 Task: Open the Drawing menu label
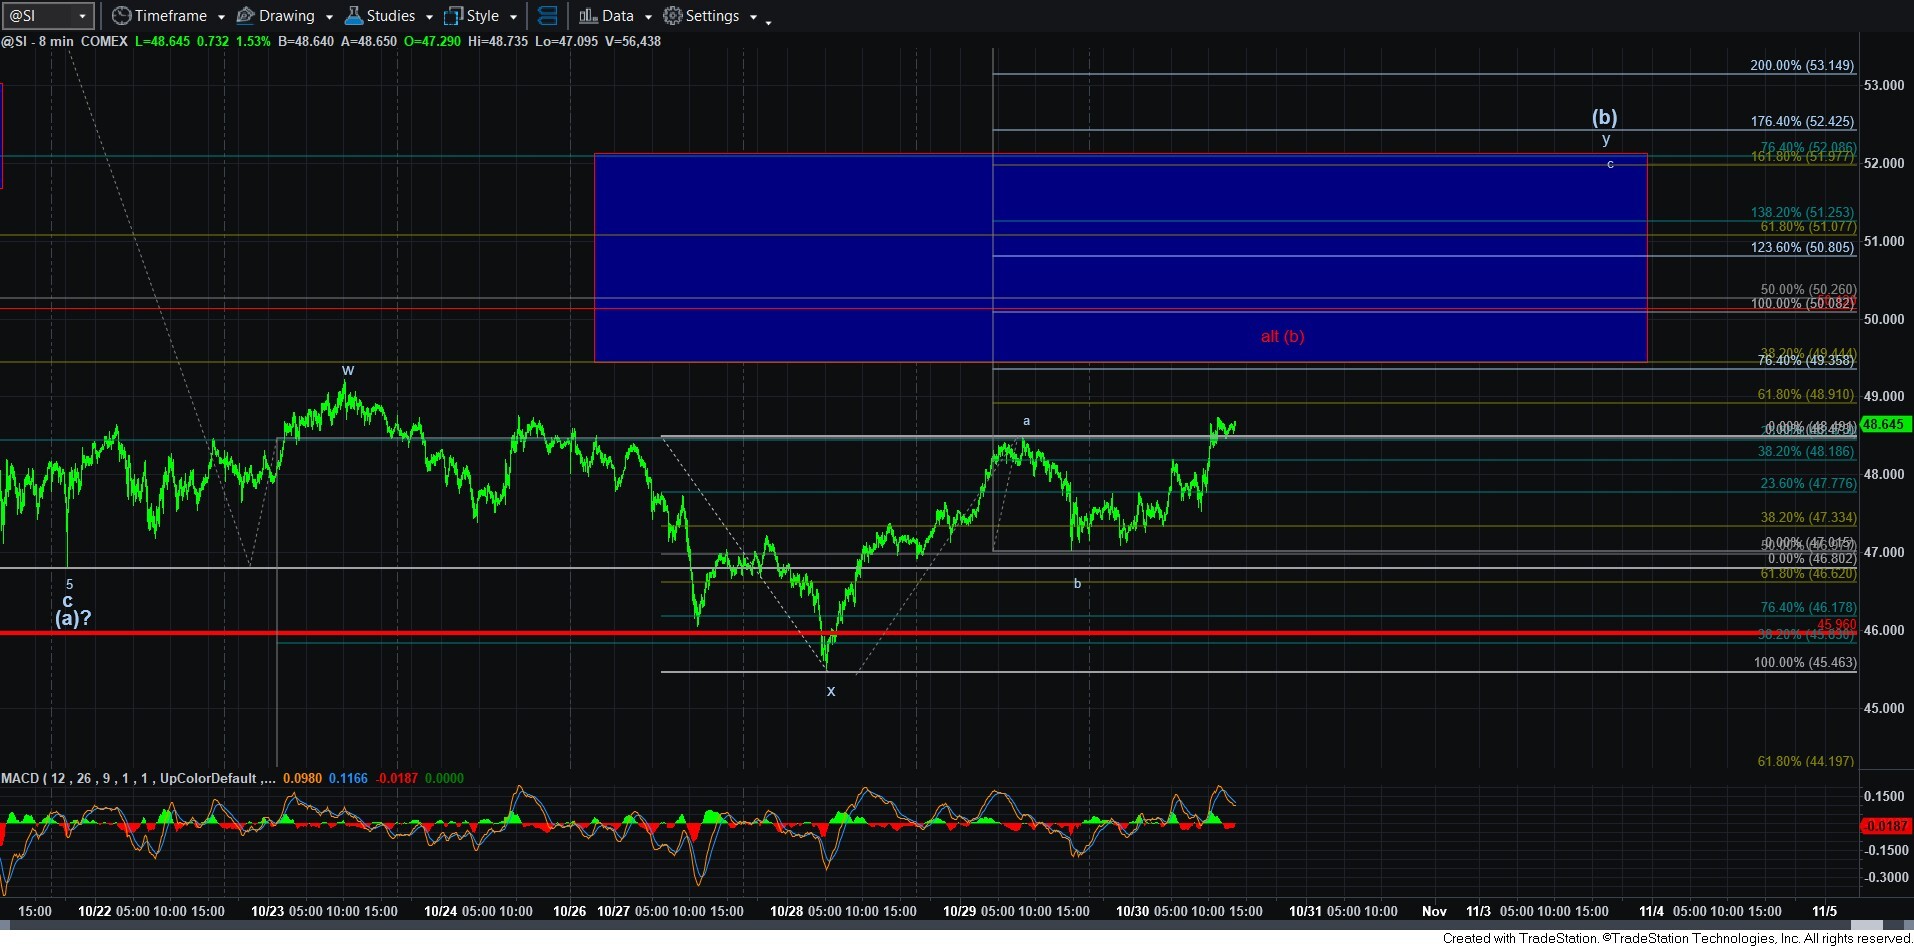click(286, 16)
